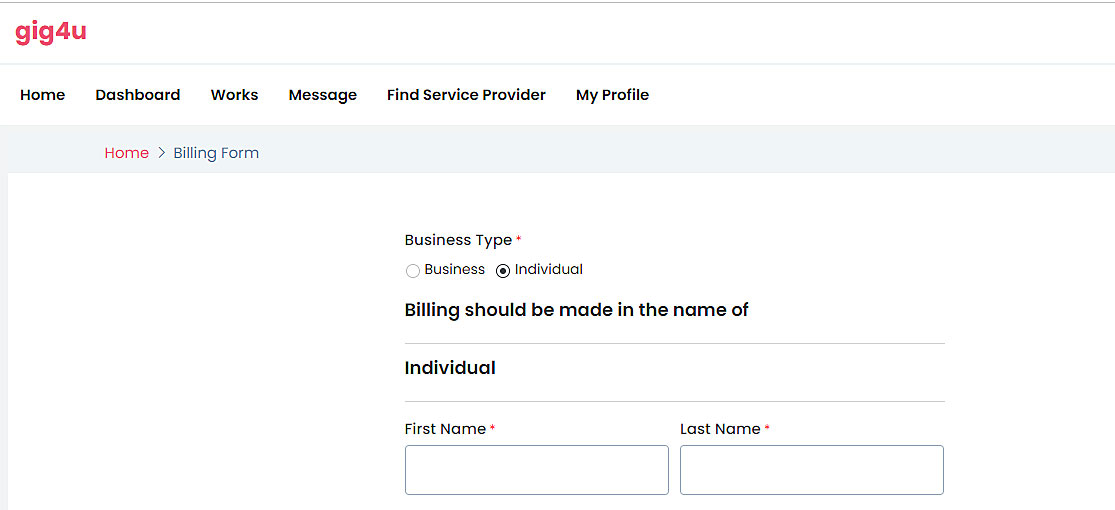Click the breadcrumb chevron separator
This screenshot has height=510, width=1115.
[x=161, y=153]
